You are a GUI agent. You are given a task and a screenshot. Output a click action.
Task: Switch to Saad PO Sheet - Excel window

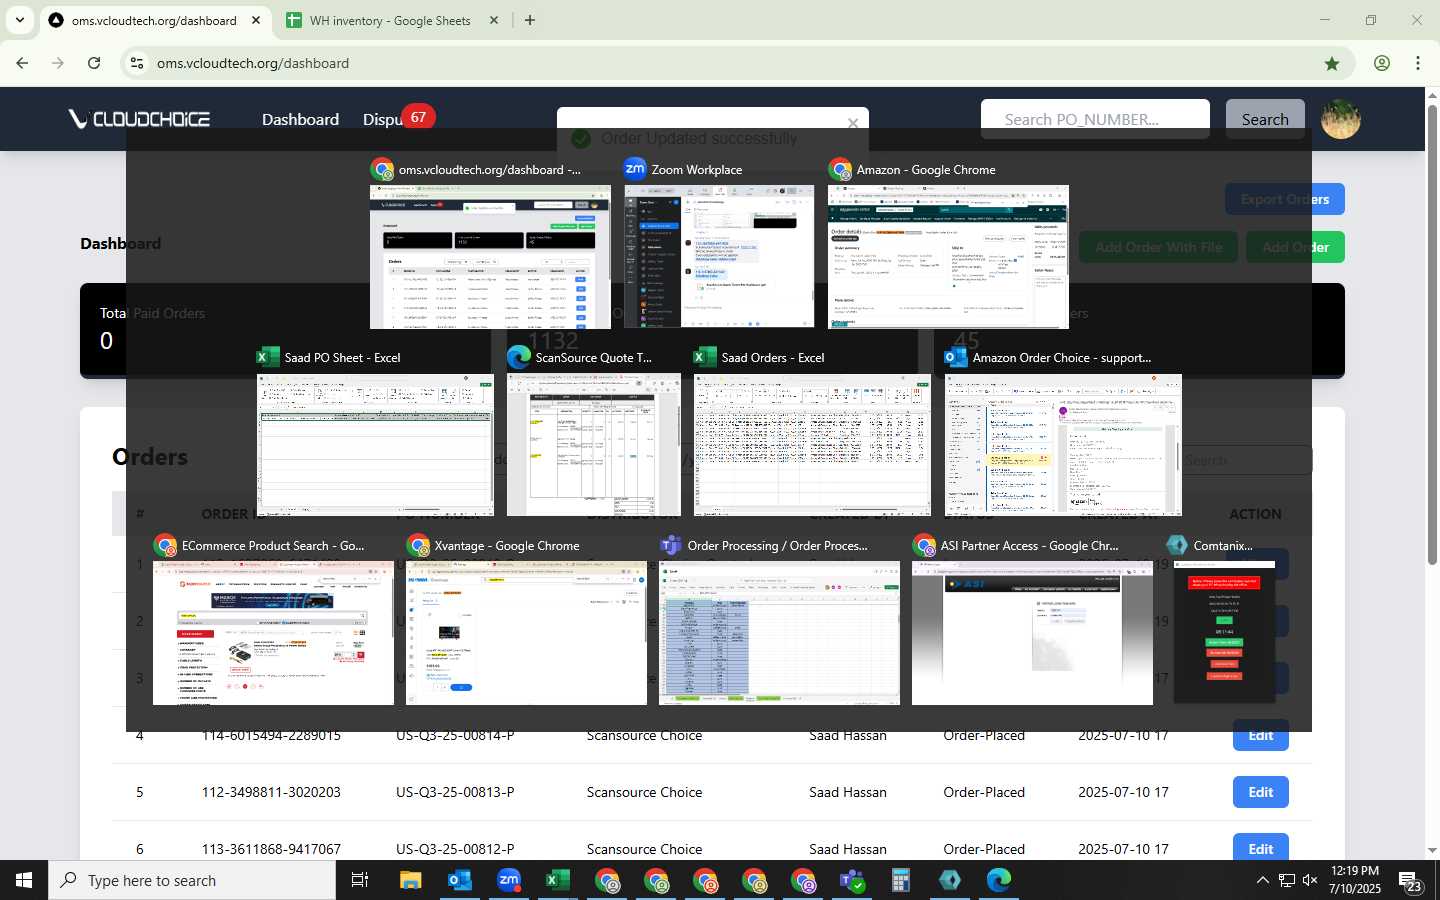pos(375,444)
